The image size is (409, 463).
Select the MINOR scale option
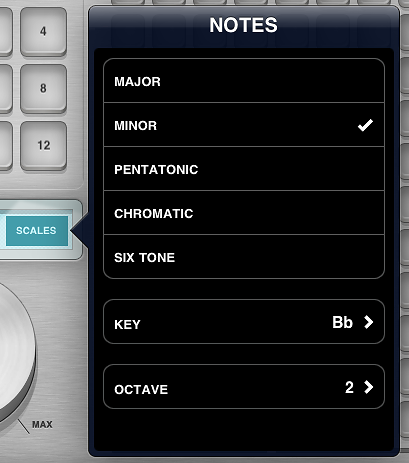(244, 125)
